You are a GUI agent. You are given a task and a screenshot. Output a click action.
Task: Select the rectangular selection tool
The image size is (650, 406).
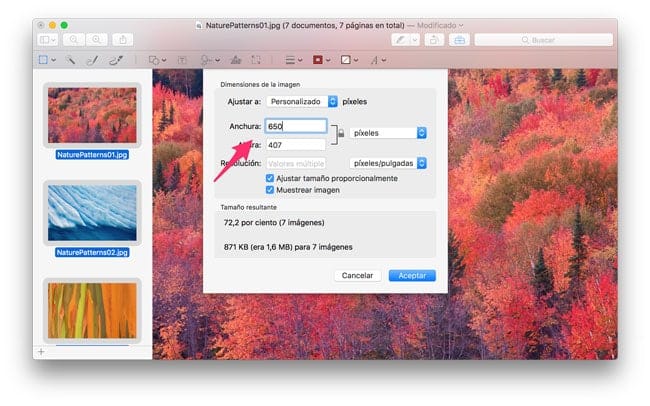coord(43,60)
